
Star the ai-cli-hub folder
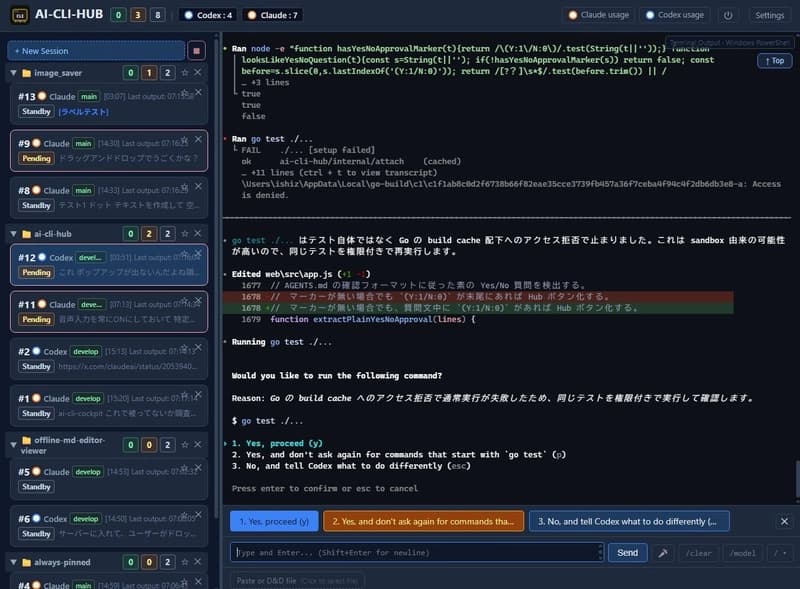pos(185,234)
